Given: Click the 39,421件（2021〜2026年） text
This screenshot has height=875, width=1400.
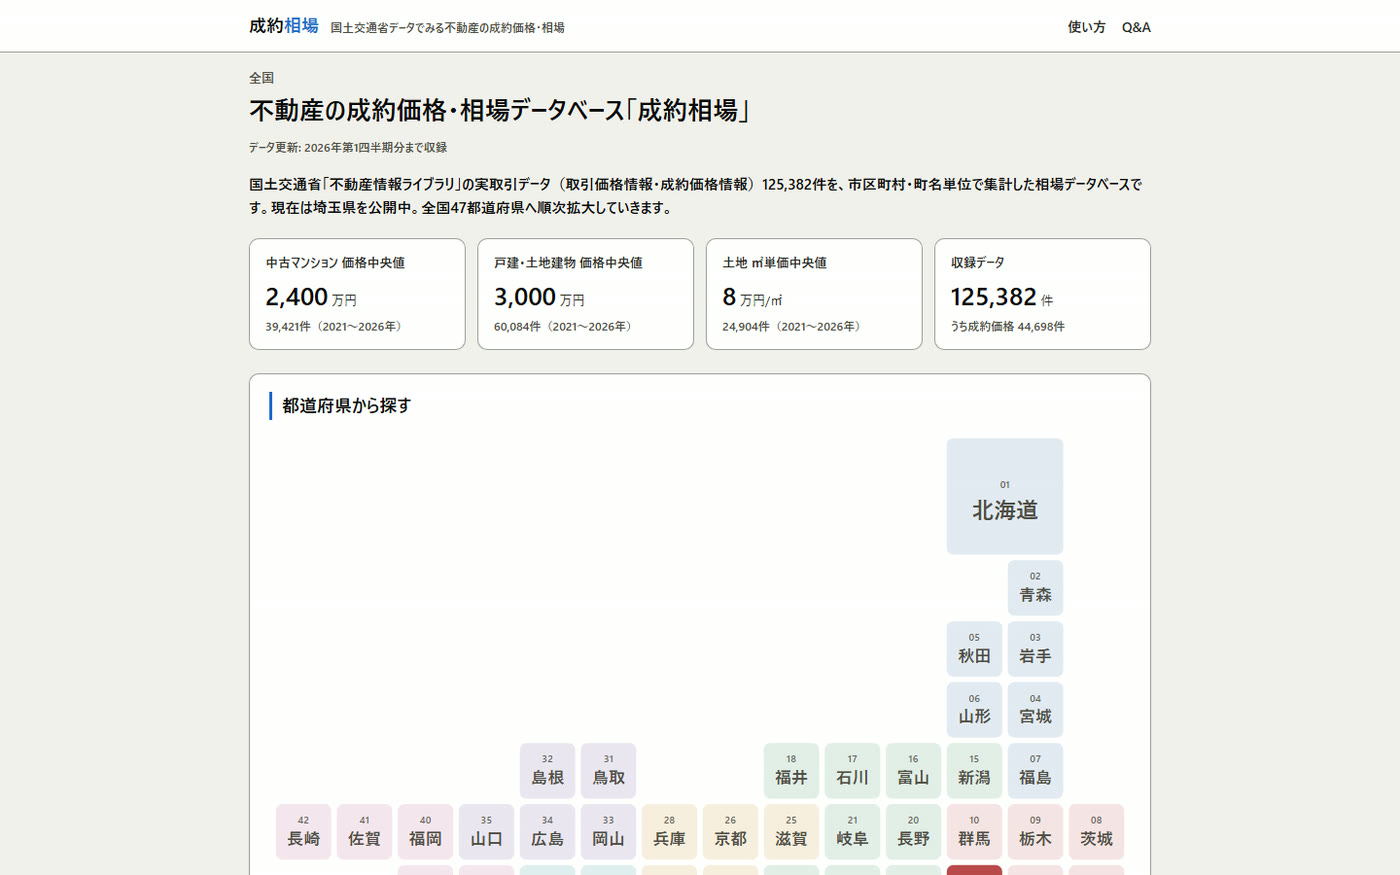Looking at the screenshot, I should coord(336,327).
